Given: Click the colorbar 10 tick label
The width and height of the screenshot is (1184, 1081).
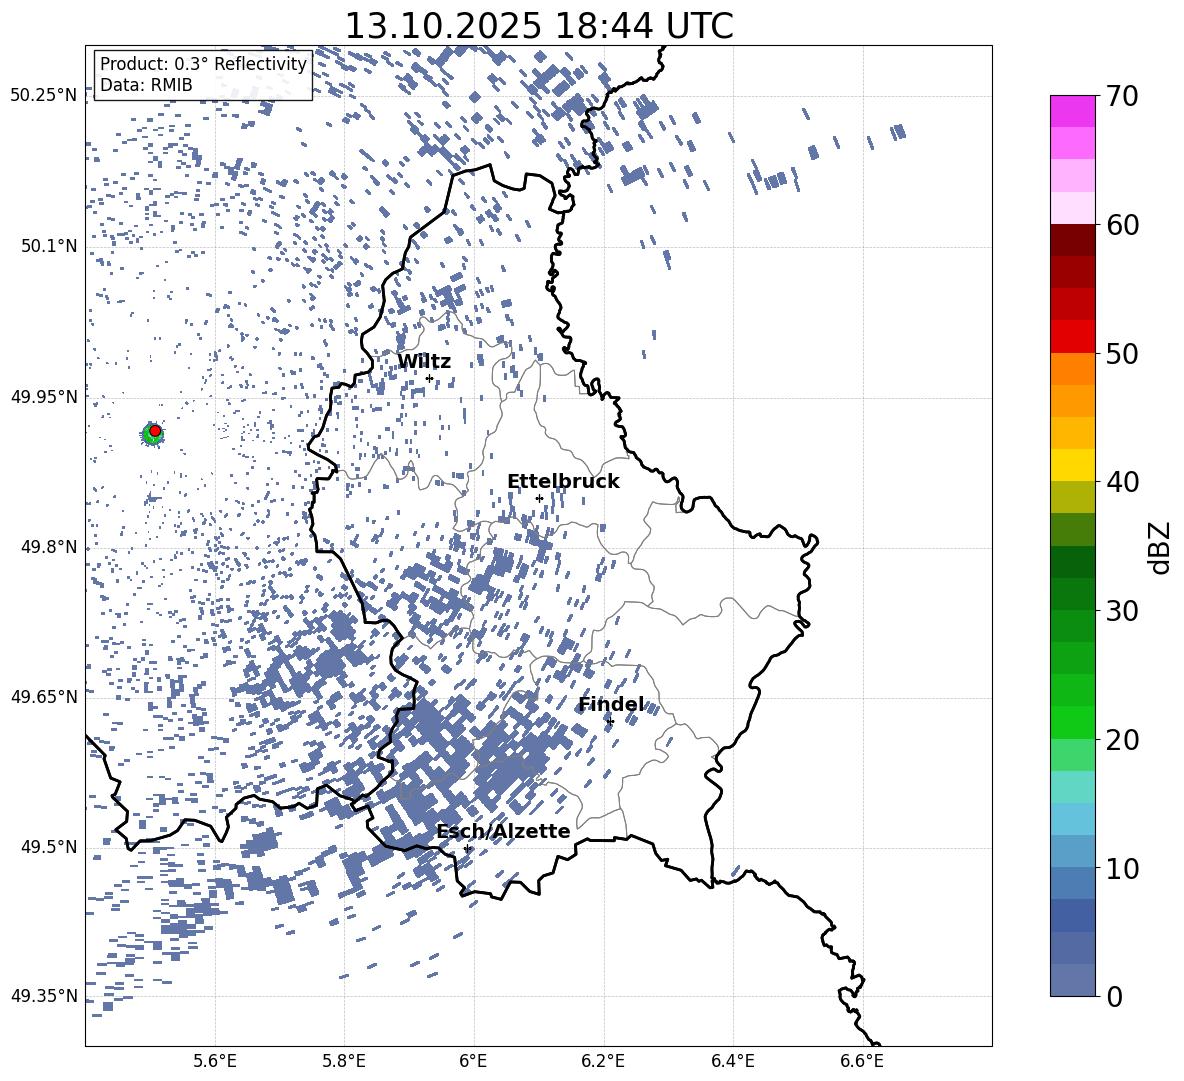Looking at the screenshot, I should 1123,868.
